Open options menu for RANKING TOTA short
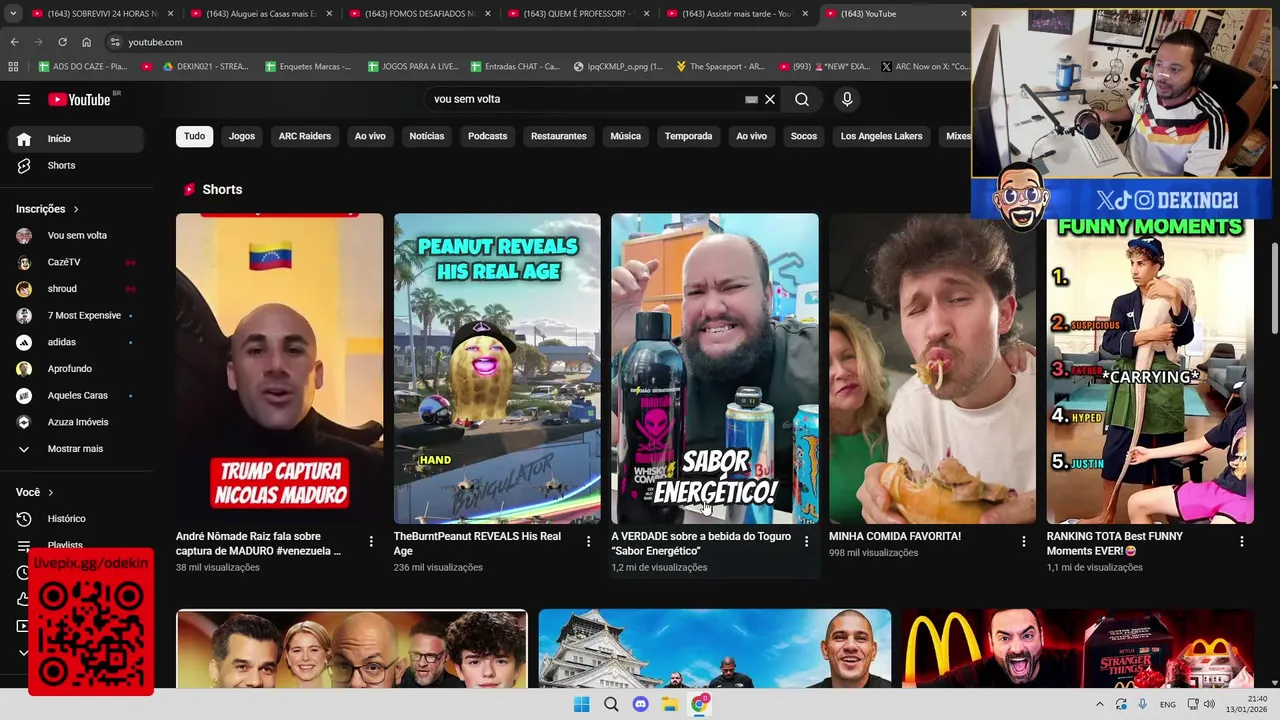 point(1242,541)
